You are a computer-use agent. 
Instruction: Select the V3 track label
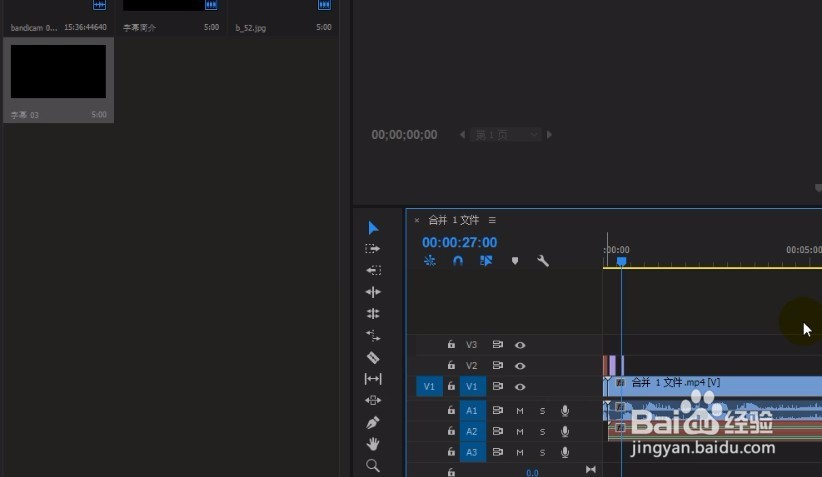(x=471, y=344)
